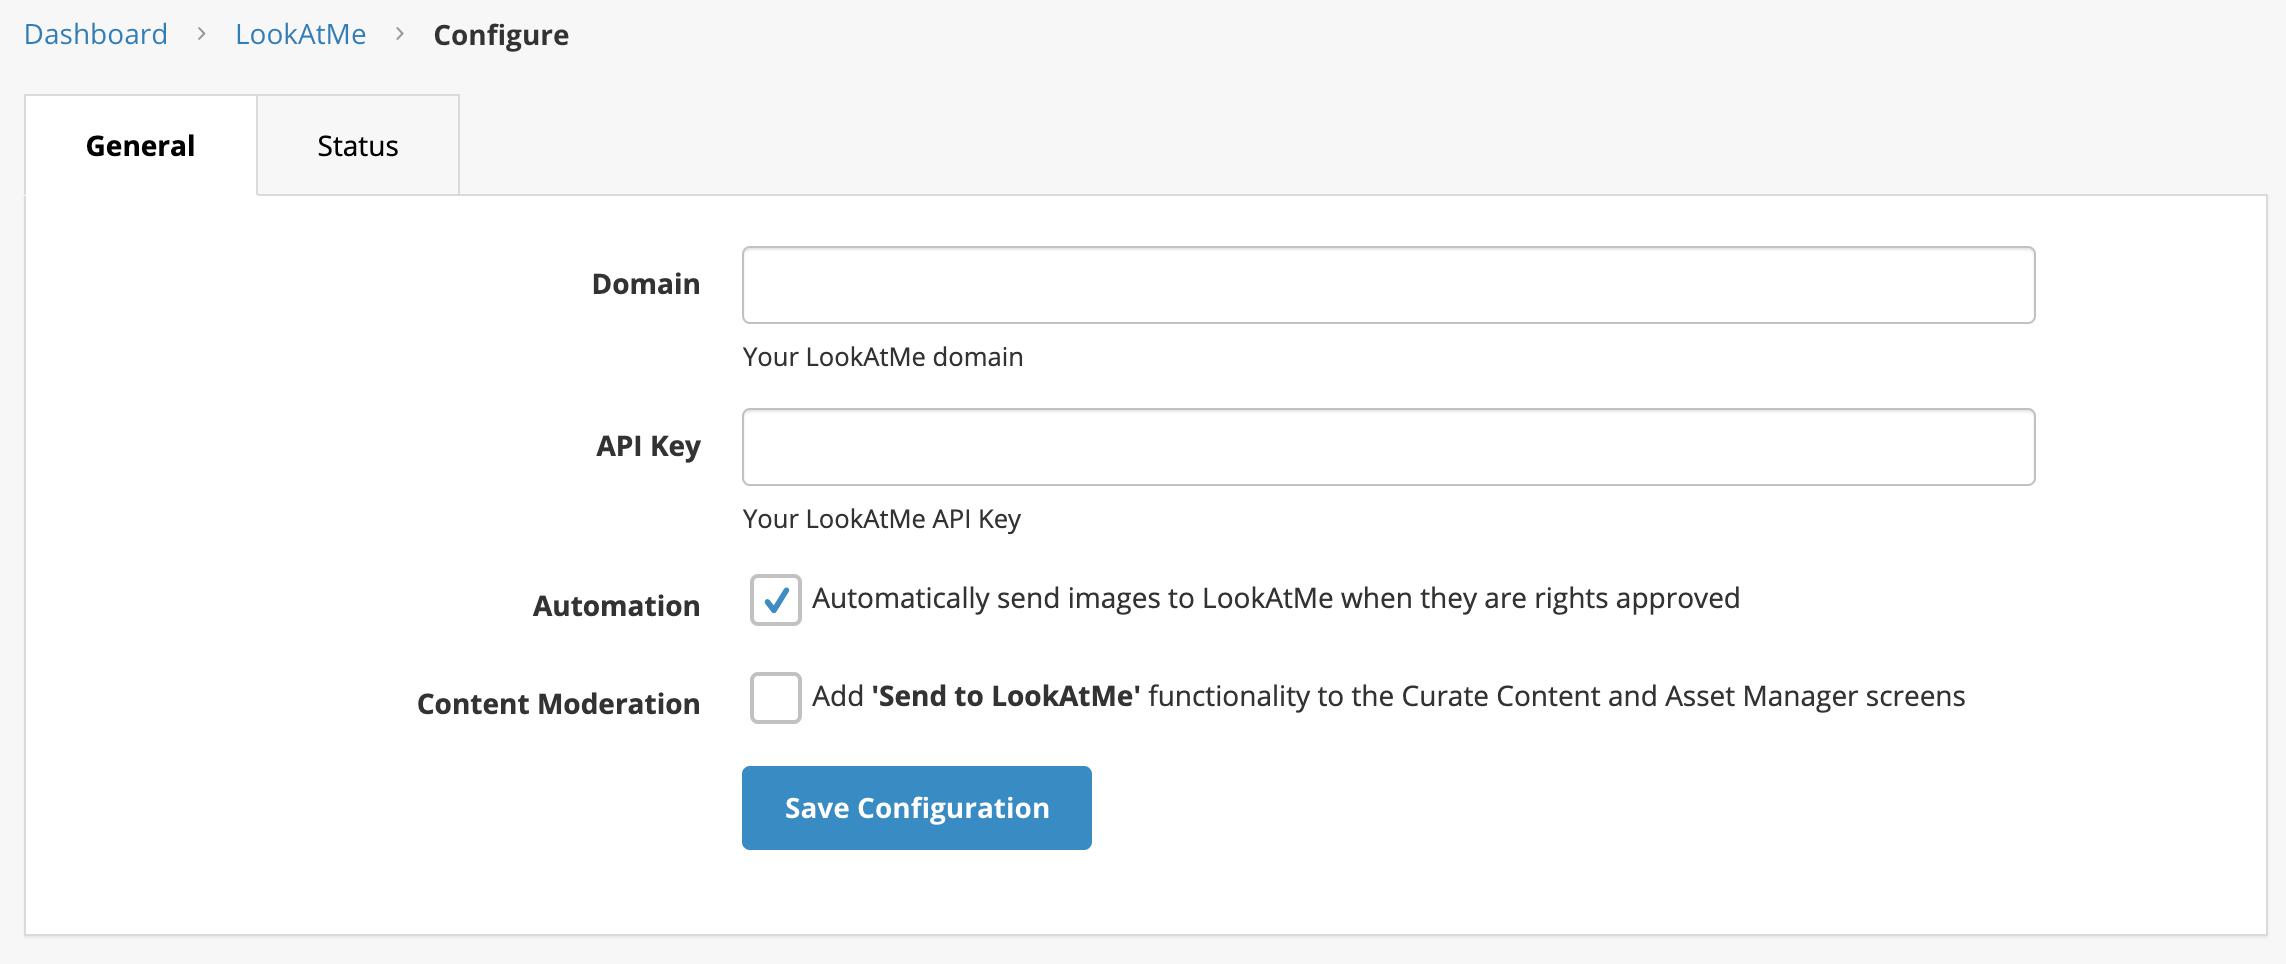Switch to the Status tab

click(x=358, y=146)
